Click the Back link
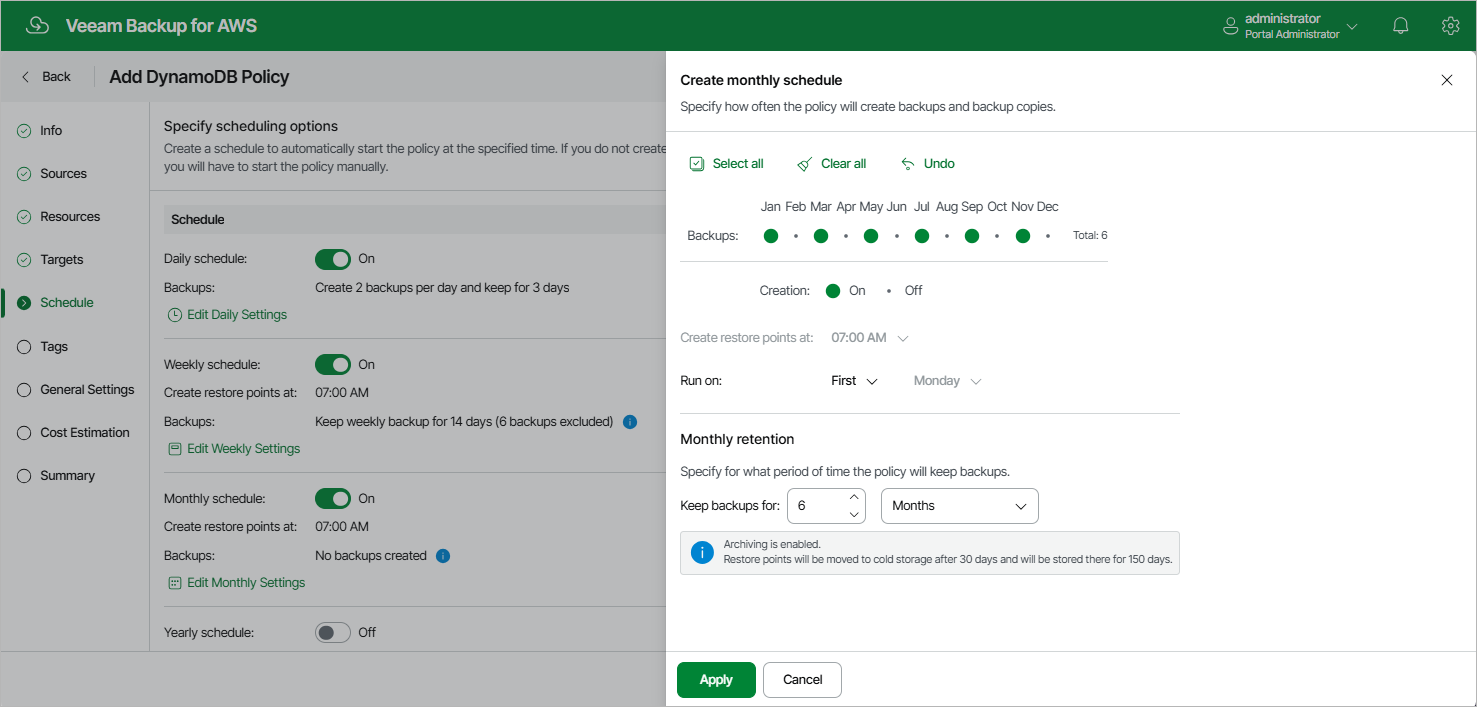The image size is (1477, 707). click(x=56, y=77)
